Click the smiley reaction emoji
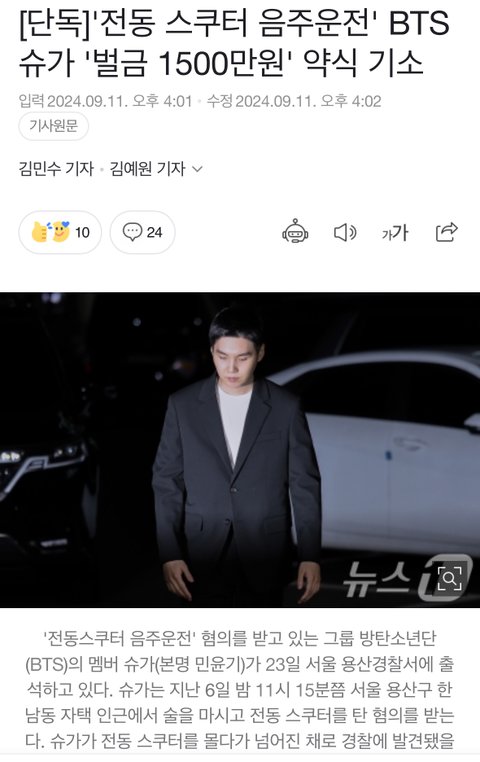The image size is (480, 762). tap(60, 231)
